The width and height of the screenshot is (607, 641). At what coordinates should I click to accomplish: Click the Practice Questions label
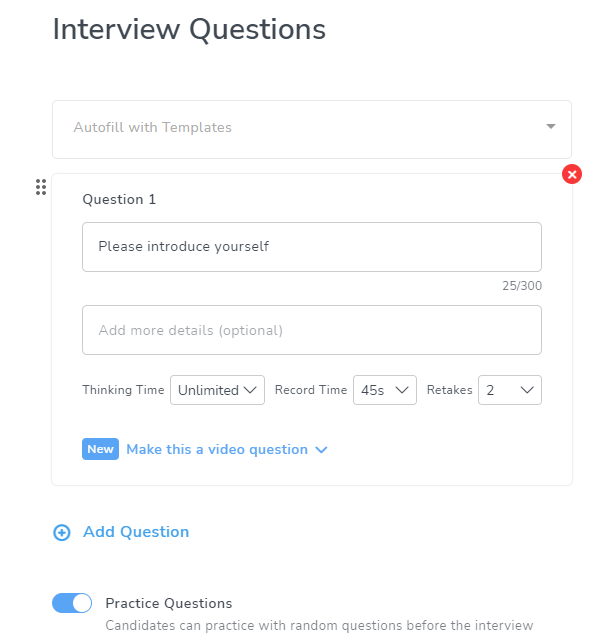coord(168,603)
